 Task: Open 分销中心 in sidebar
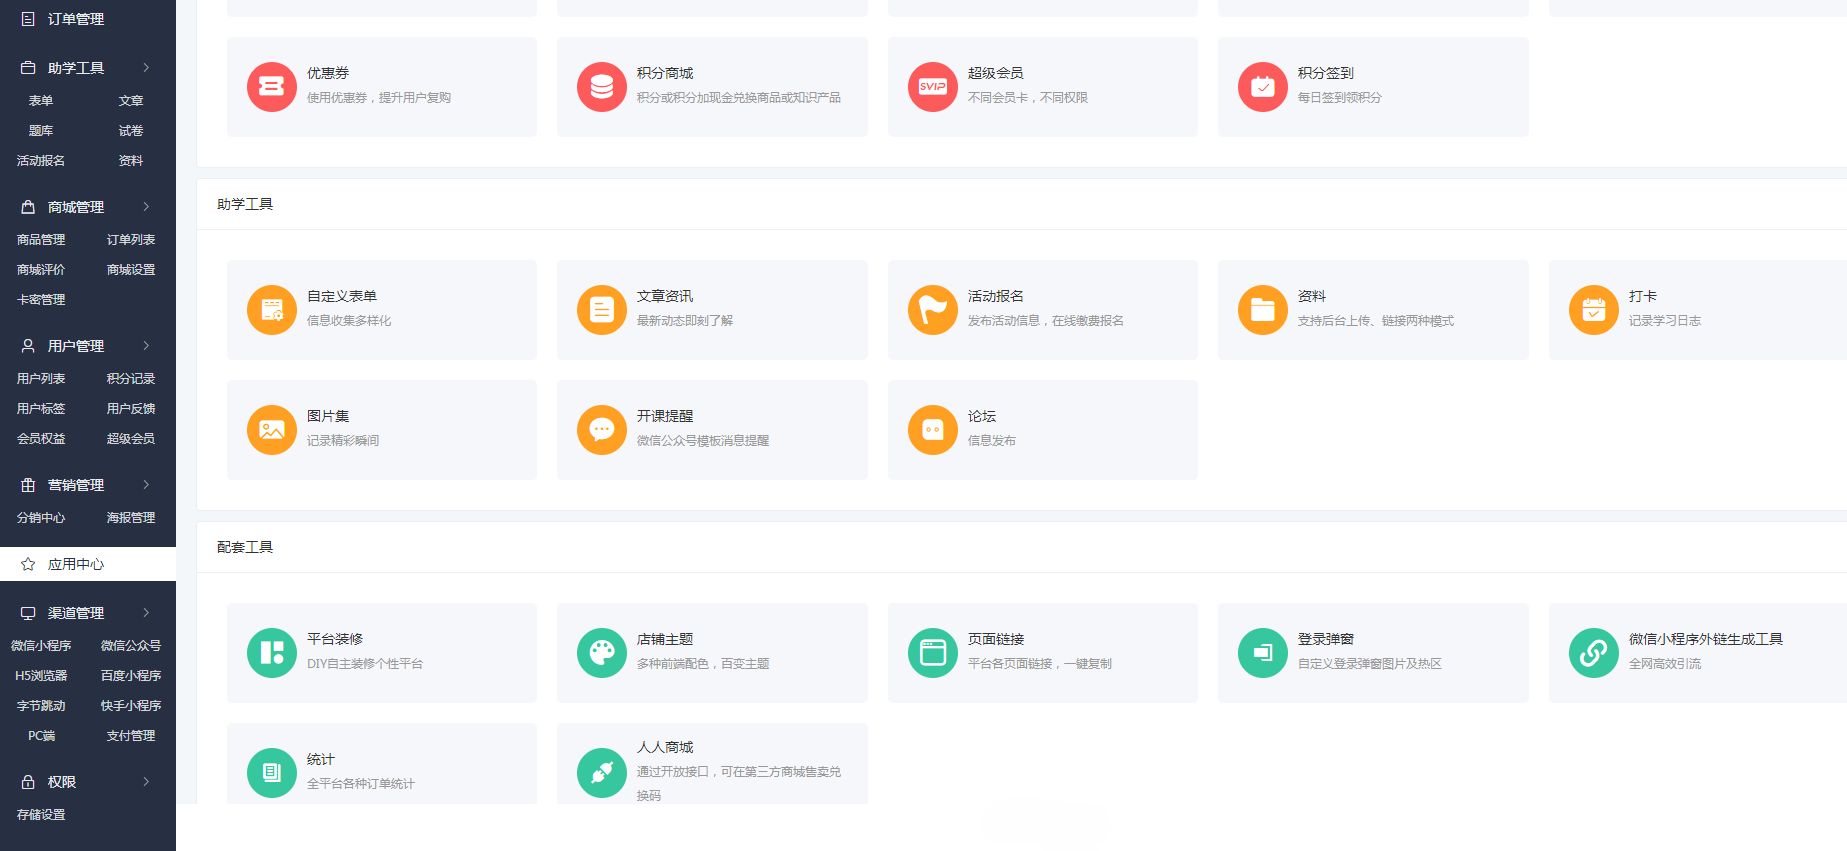[x=41, y=518]
